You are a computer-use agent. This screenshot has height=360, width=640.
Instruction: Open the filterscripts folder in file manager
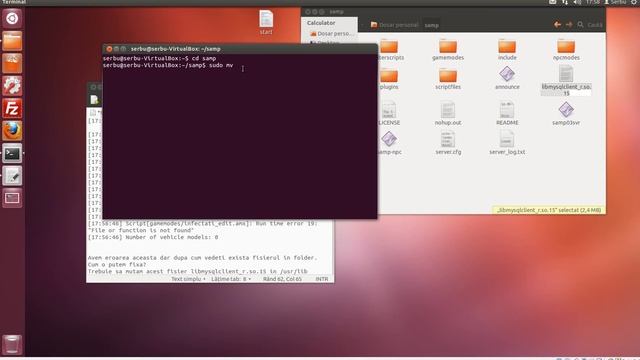coord(389,50)
